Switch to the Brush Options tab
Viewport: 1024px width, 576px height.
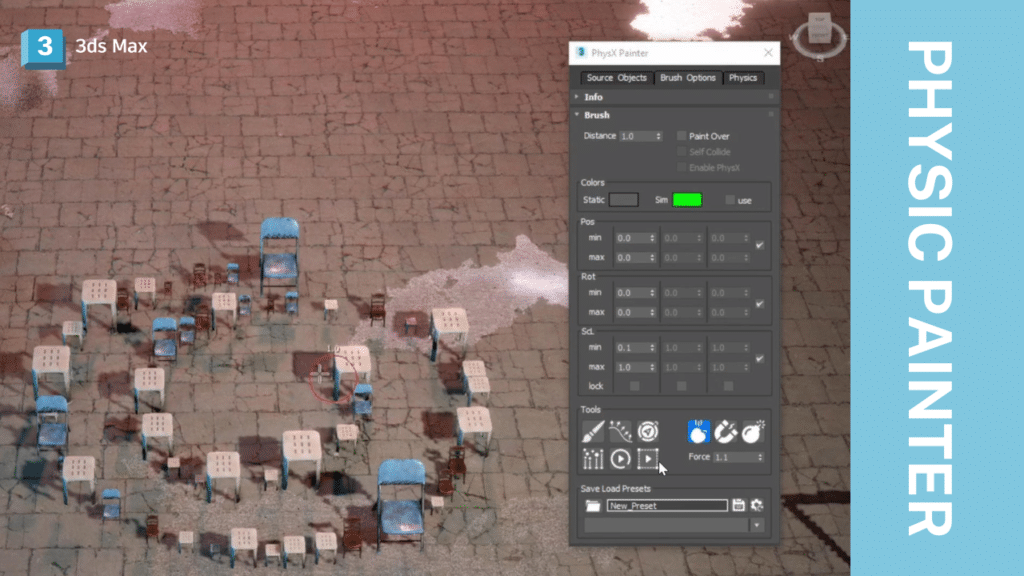tap(688, 78)
